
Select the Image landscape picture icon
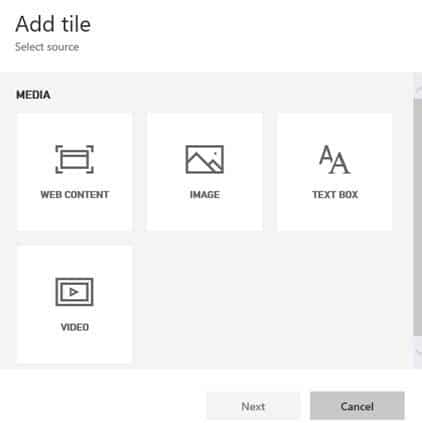204,159
